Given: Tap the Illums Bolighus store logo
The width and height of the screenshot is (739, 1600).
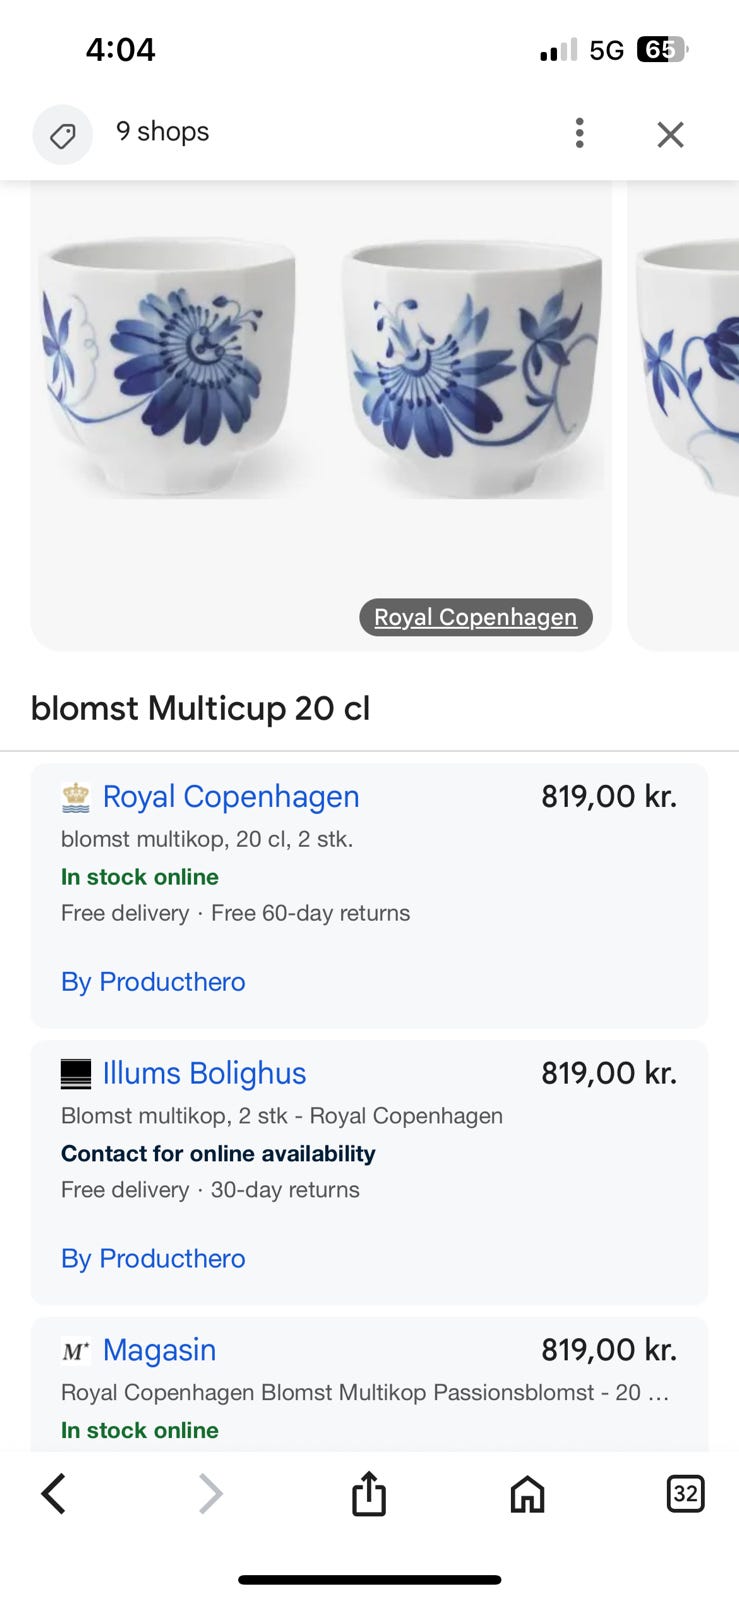Looking at the screenshot, I should click(76, 1074).
